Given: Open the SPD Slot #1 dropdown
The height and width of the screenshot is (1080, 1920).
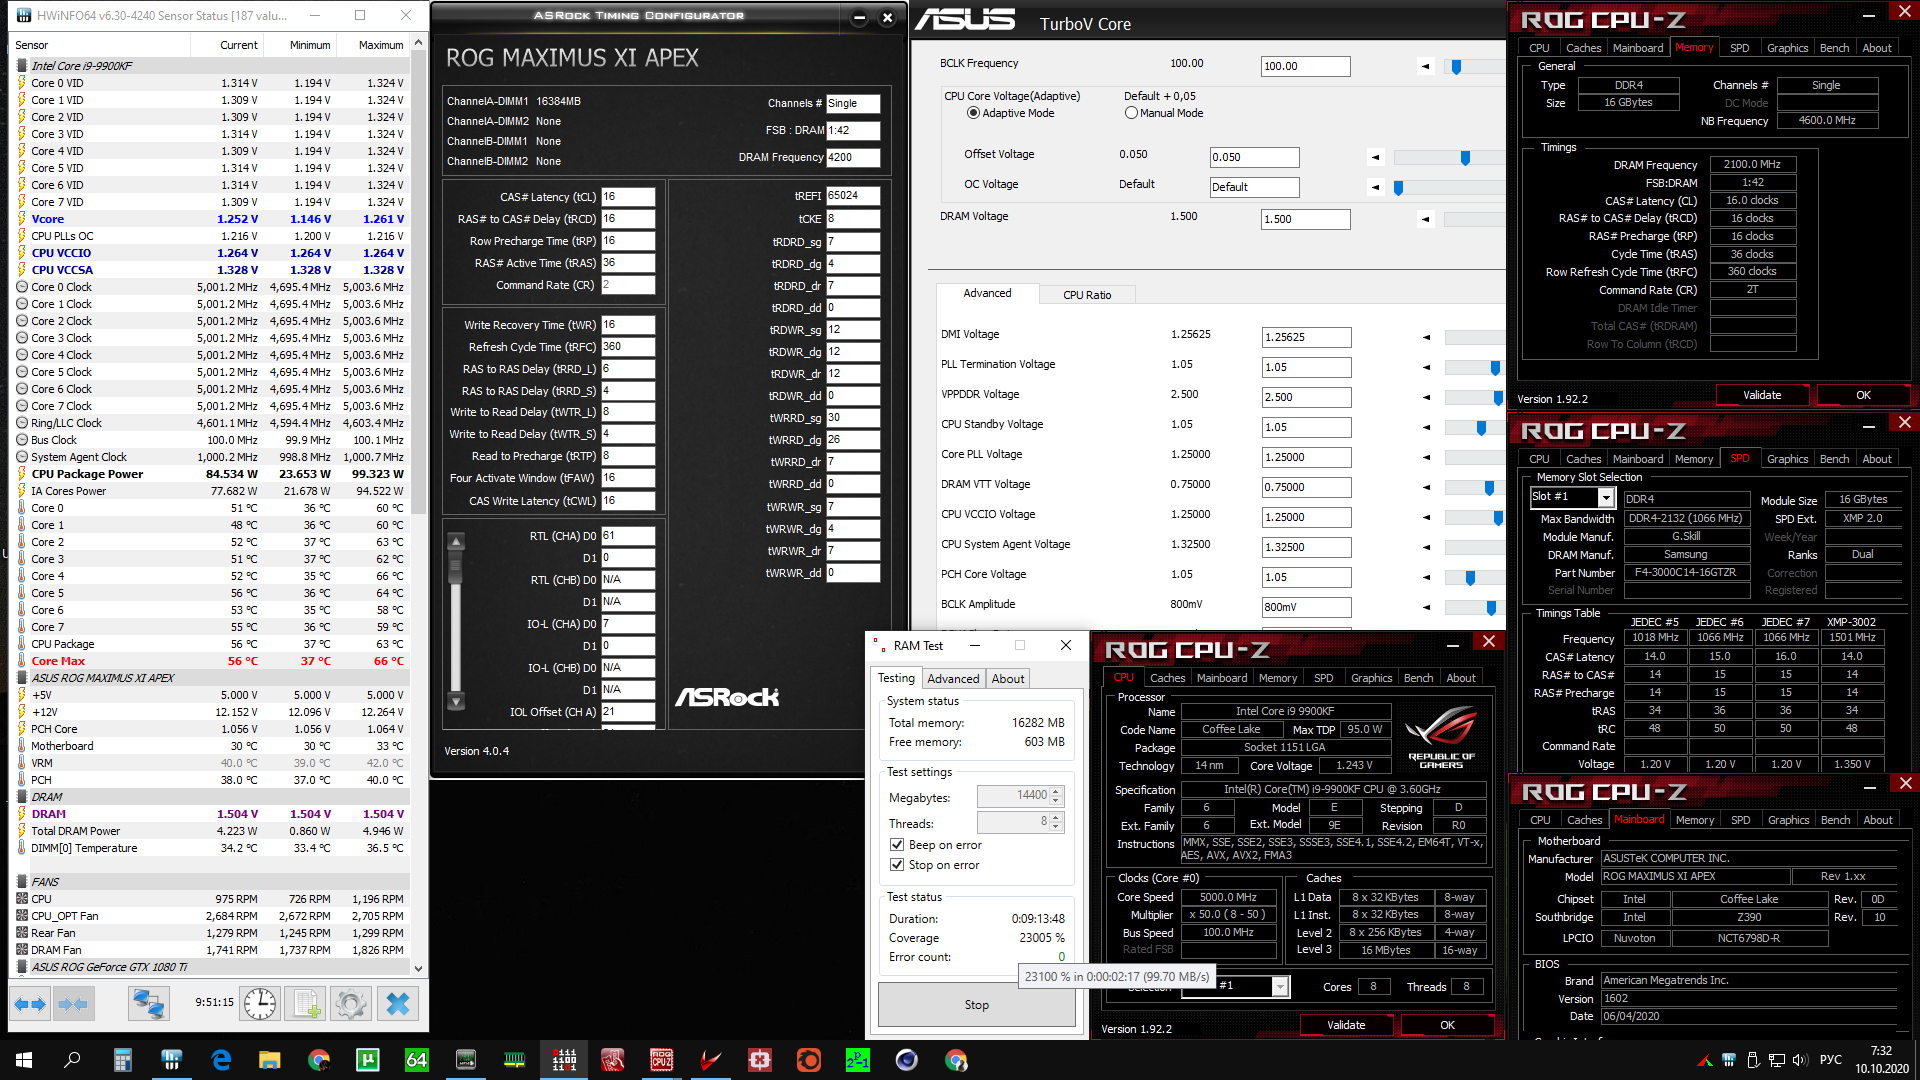Looking at the screenshot, I should tap(1606, 497).
